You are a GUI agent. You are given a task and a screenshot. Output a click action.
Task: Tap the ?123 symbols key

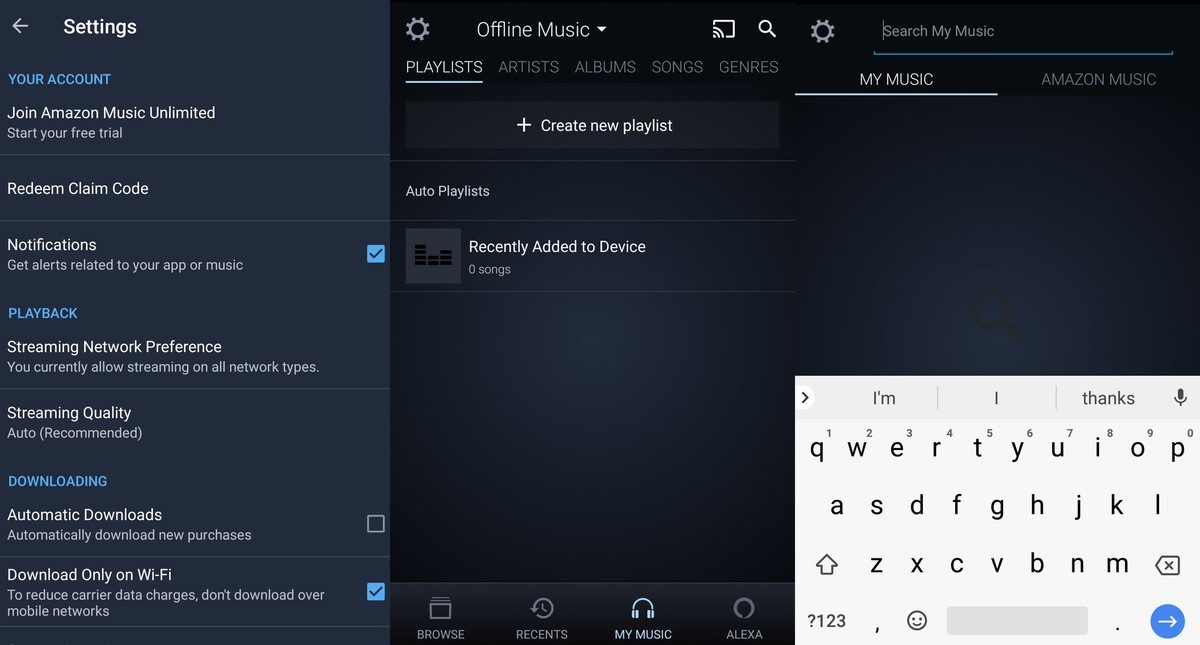pos(826,621)
